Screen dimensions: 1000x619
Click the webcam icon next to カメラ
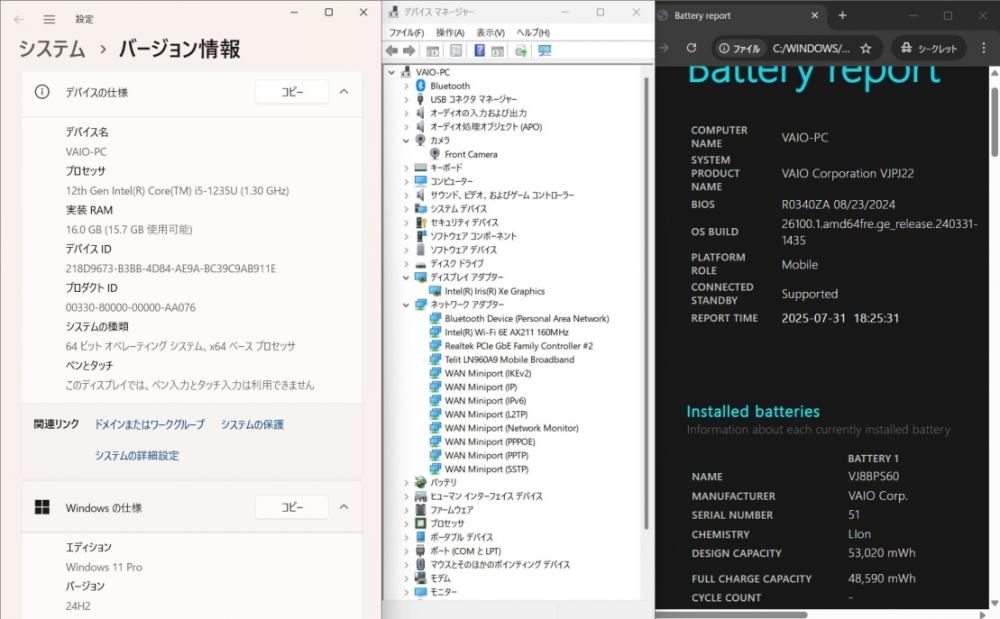420,140
